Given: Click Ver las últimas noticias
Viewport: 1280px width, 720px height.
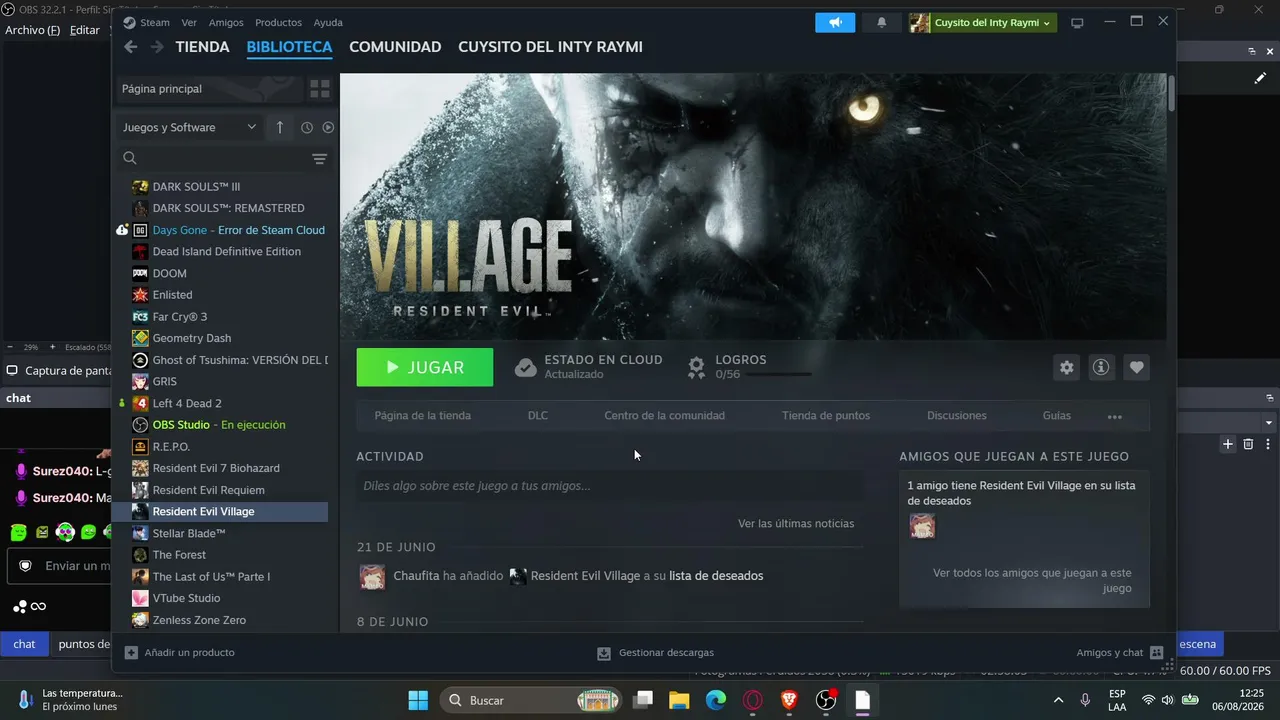Looking at the screenshot, I should [x=796, y=523].
